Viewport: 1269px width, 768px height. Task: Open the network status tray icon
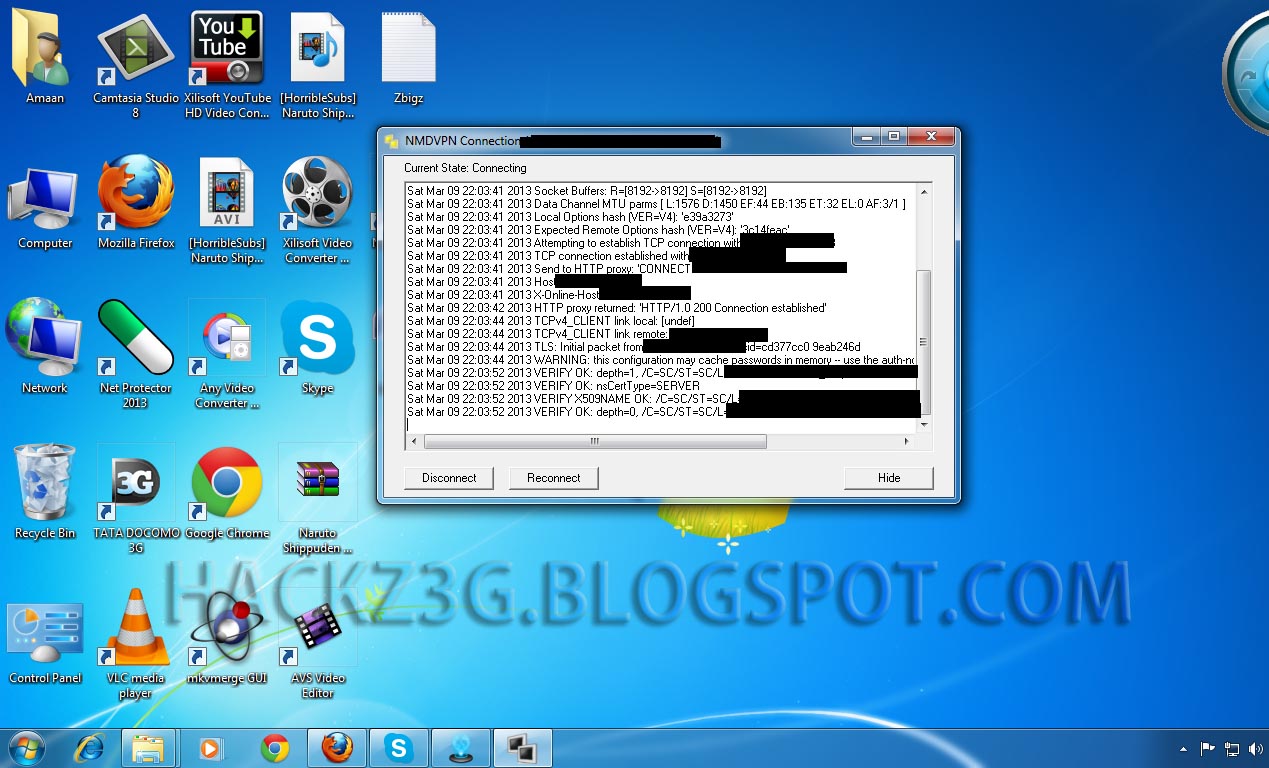pos(1231,748)
